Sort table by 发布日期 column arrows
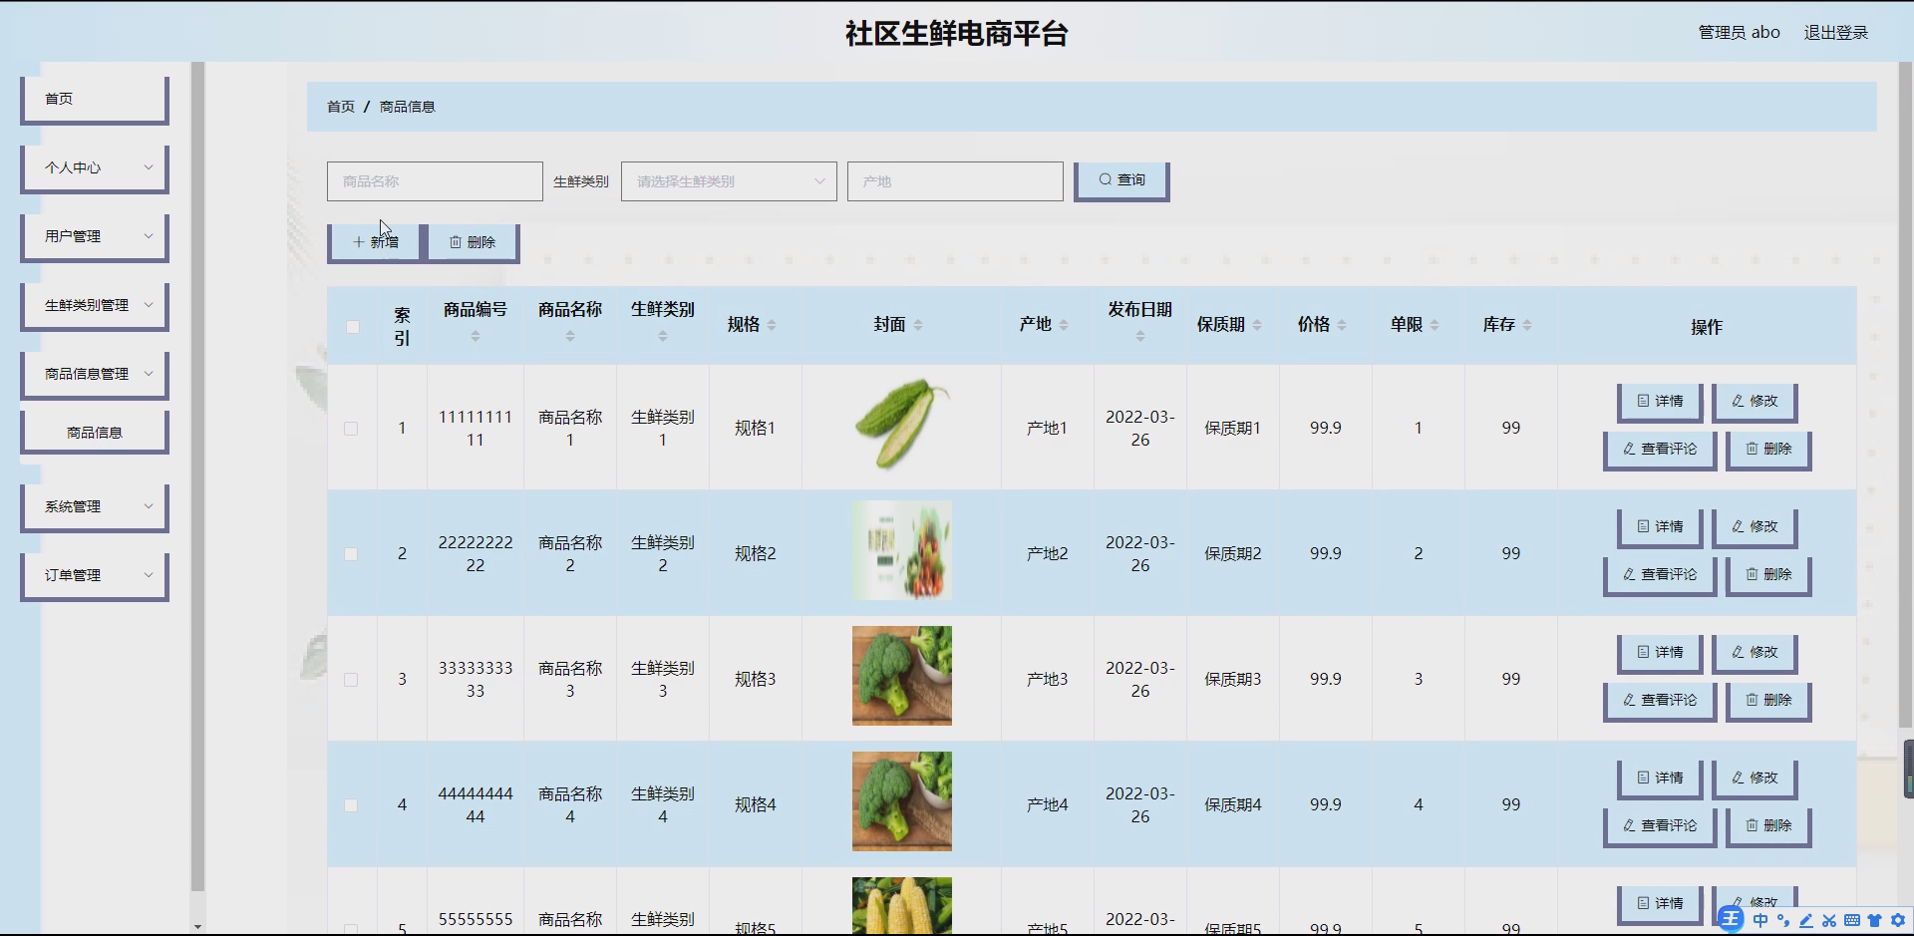 click(x=1140, y=337)
